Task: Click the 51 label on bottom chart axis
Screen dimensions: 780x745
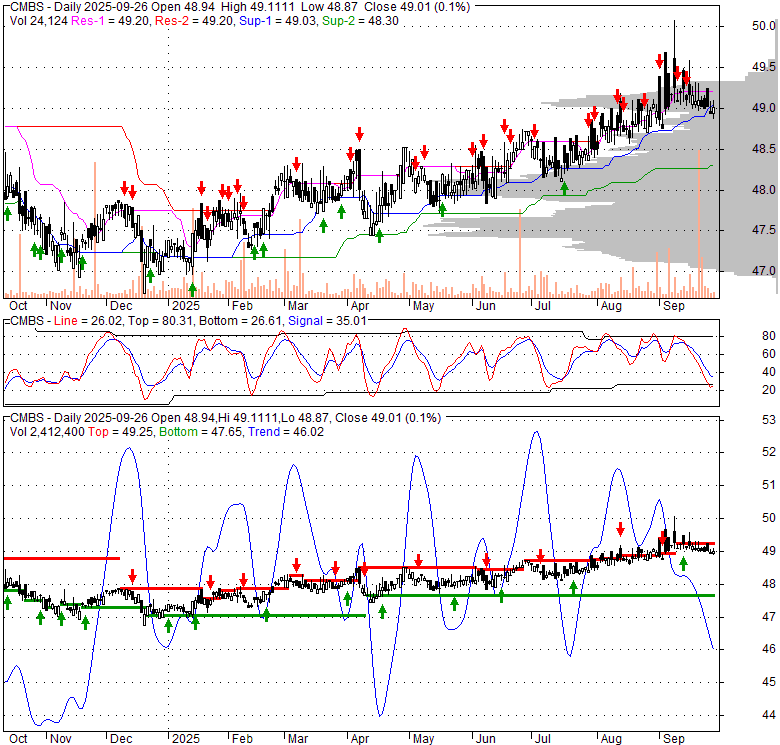Action: (769, 485)
